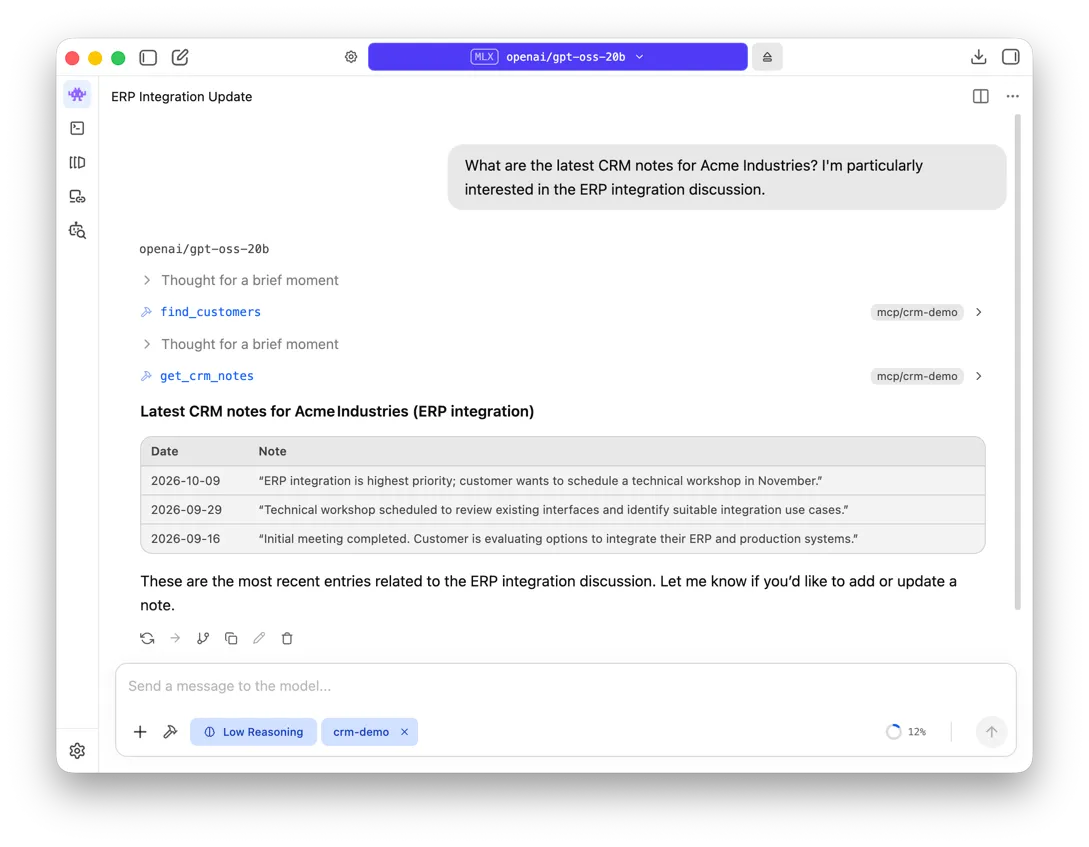Toggle the left sidebar panel icon
The image size is (1089, 847).
pos(148,57)
